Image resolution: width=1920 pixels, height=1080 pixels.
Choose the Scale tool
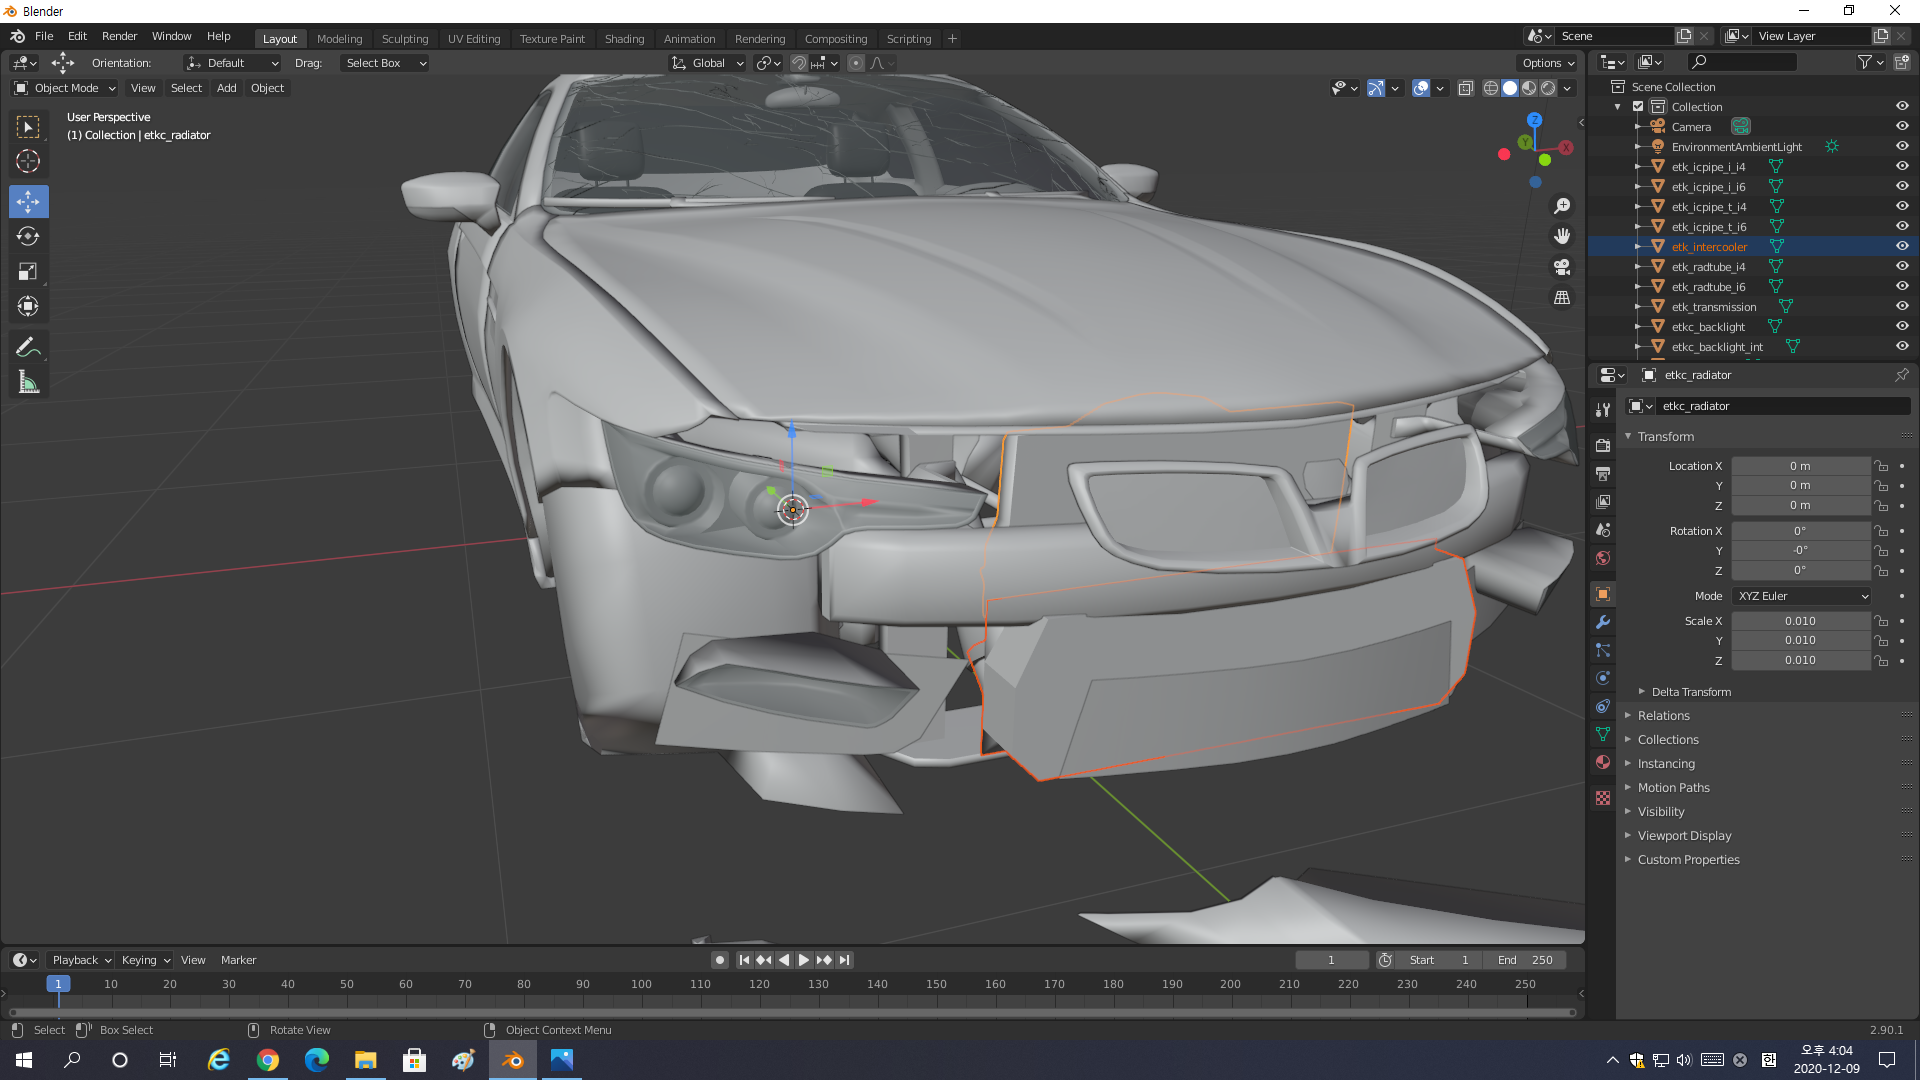pos(28,271)
